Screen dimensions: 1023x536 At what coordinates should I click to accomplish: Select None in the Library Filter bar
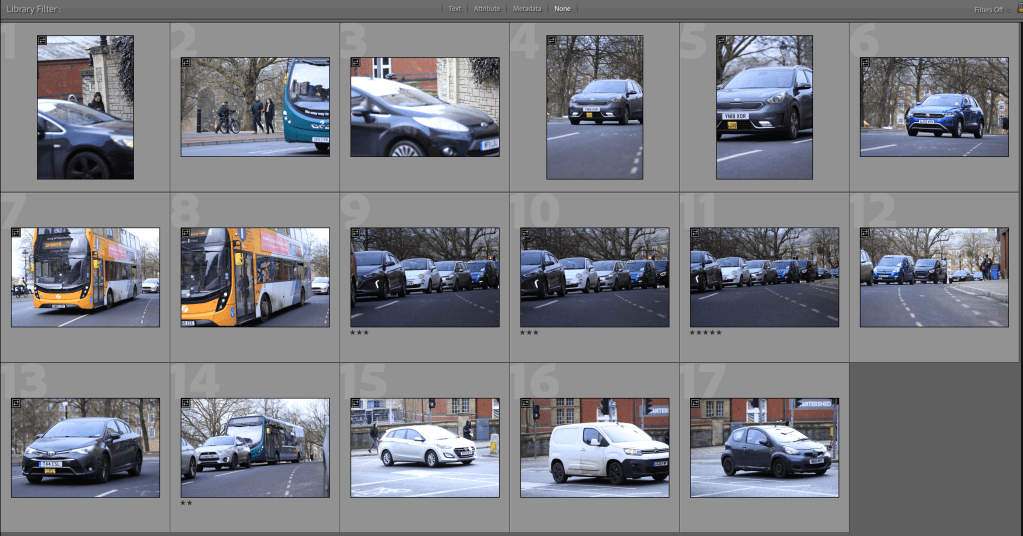click(563, 9)
